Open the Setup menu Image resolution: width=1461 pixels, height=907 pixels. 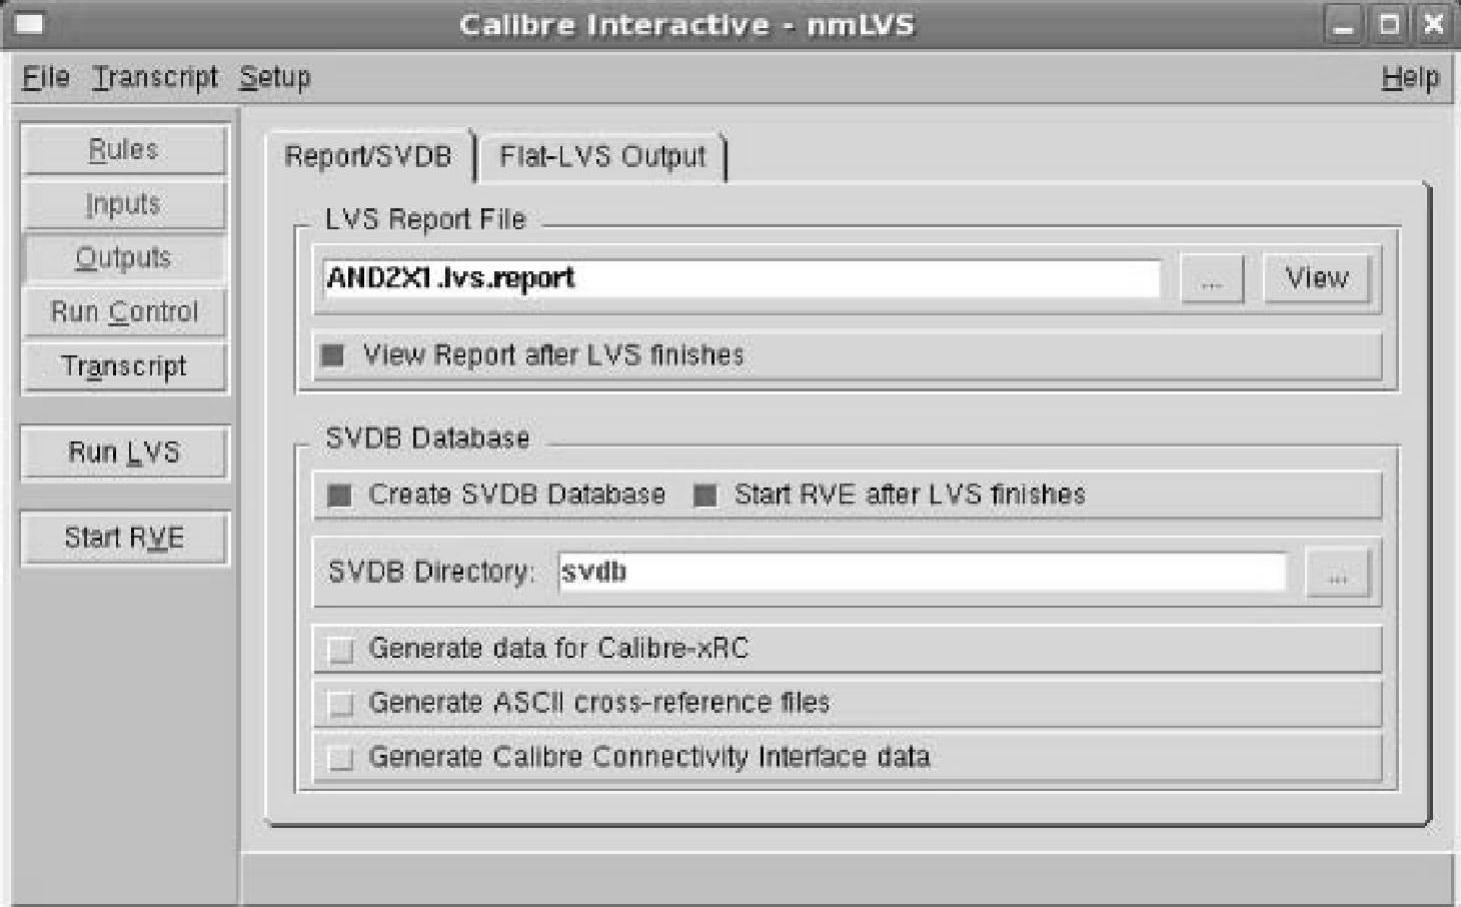(274, 77)
